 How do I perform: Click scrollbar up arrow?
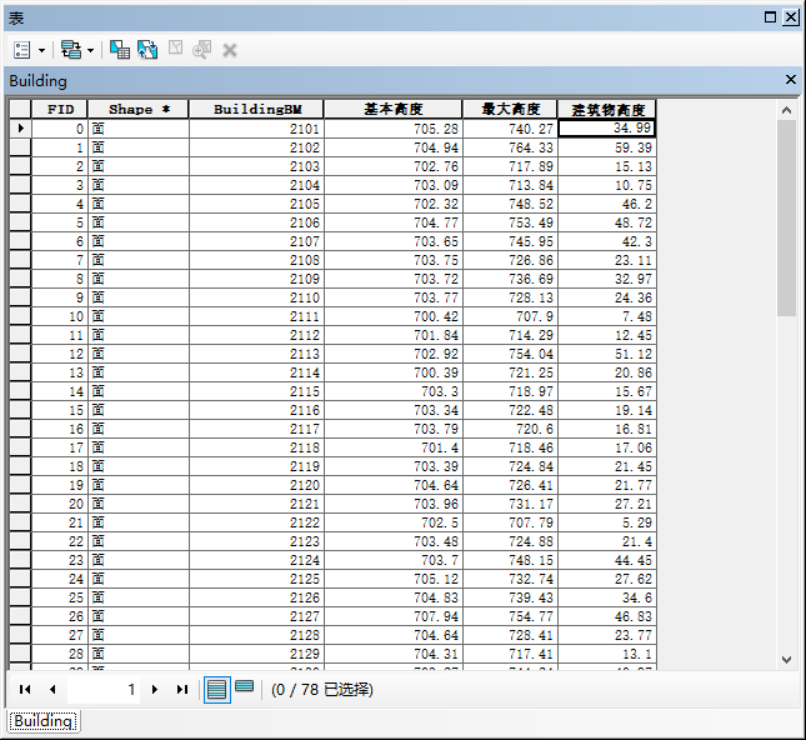[x=786, y=109]
